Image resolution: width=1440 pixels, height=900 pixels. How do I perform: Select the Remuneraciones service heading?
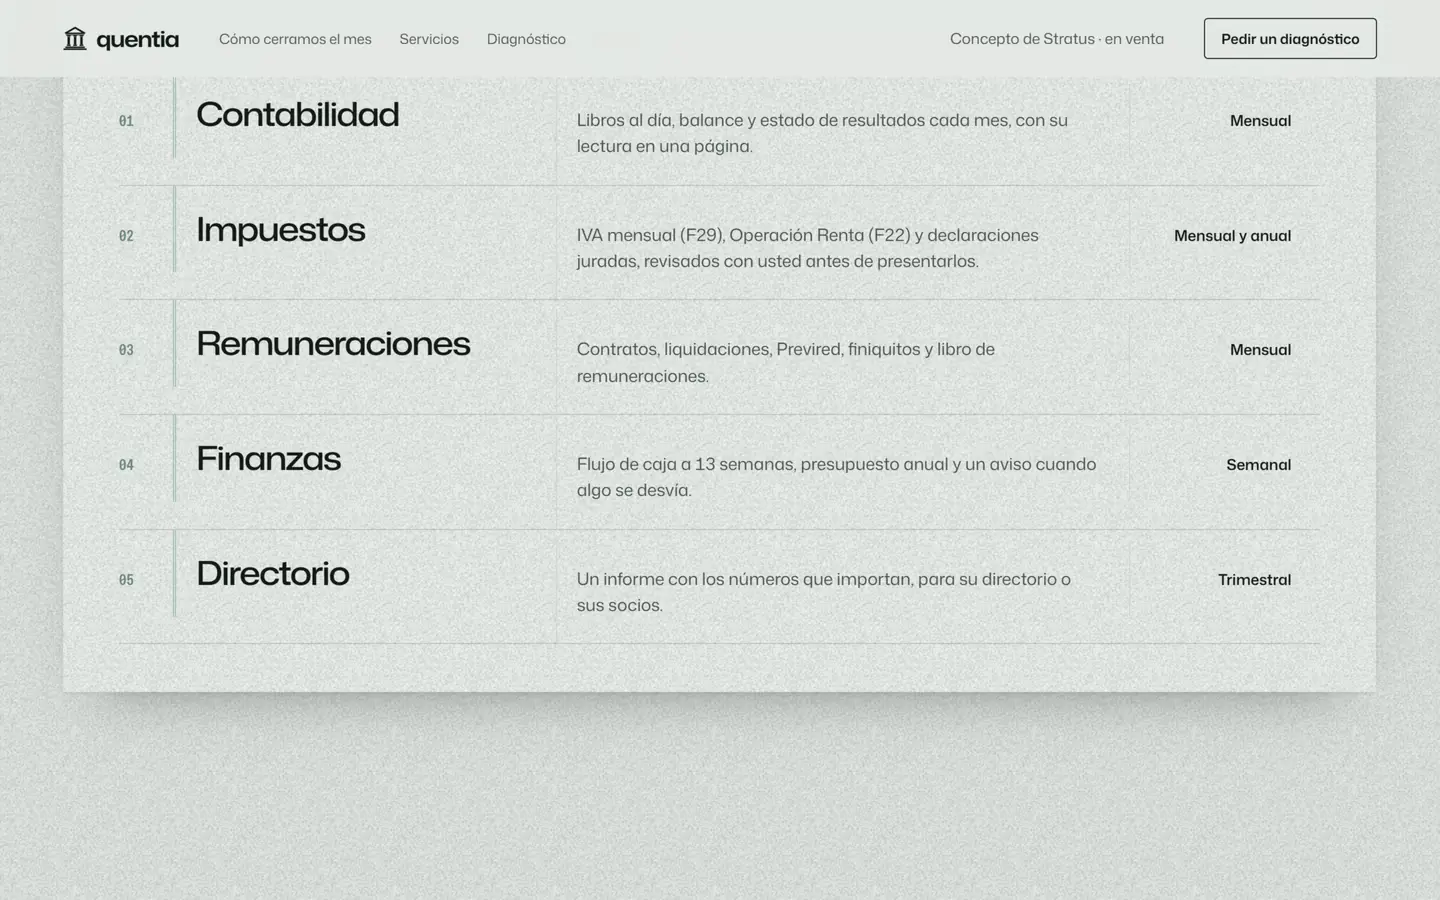333,344
